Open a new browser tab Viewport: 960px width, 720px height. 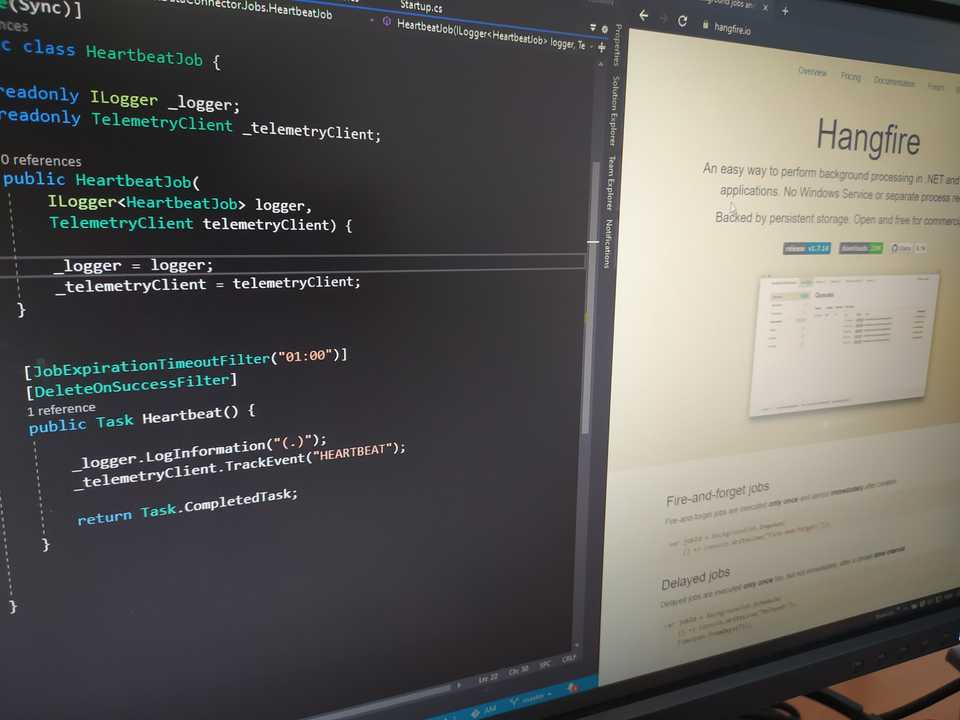(785, 11)
